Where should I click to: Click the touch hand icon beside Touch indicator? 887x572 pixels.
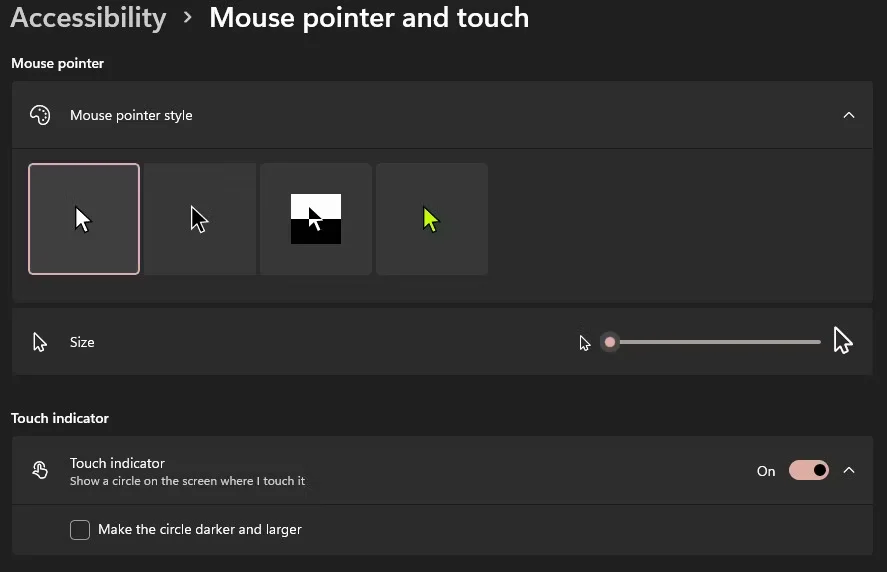pyautogui.click(x=40, y=470)
